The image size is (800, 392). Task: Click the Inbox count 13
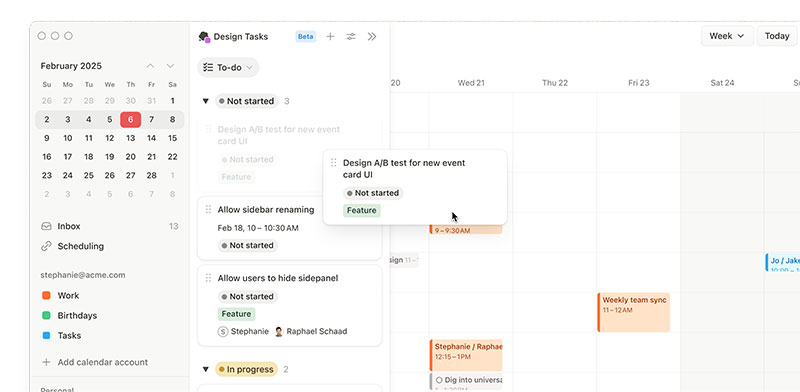click(x=173, y=226)
